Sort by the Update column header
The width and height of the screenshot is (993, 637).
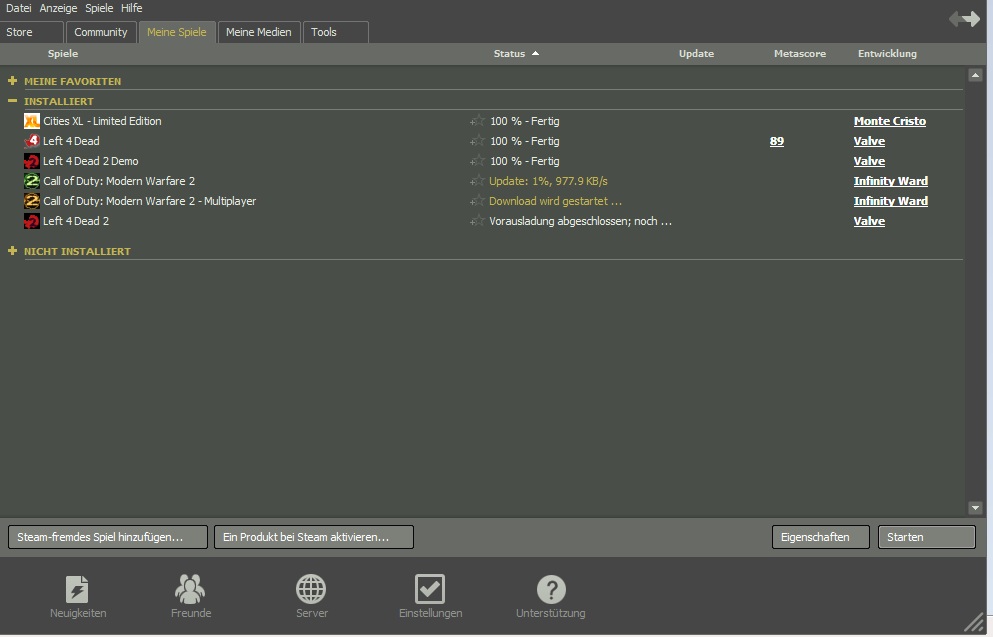(x=697, y=54)
